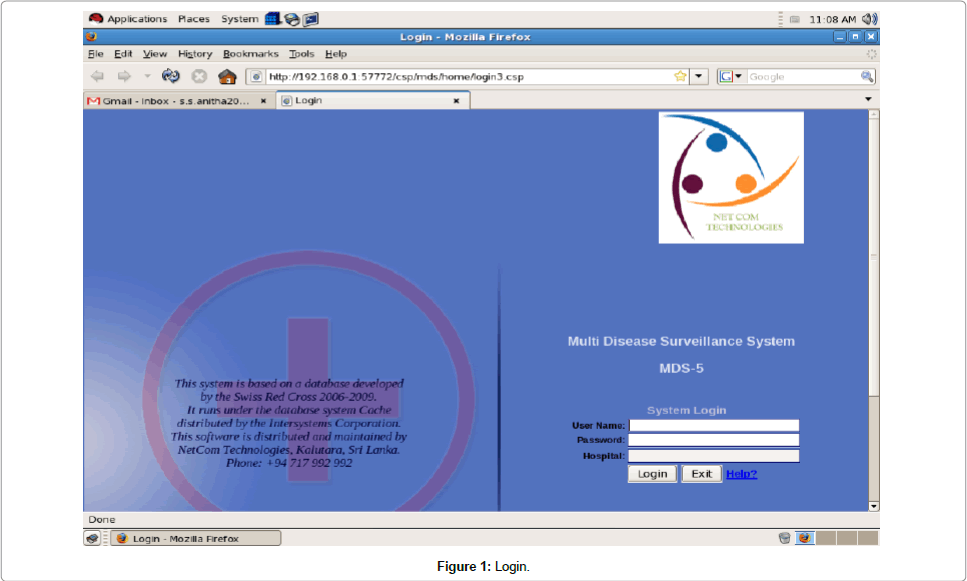Click the MDS-5 text
Viewport: 967px width, 581px height.
(681, 368)
